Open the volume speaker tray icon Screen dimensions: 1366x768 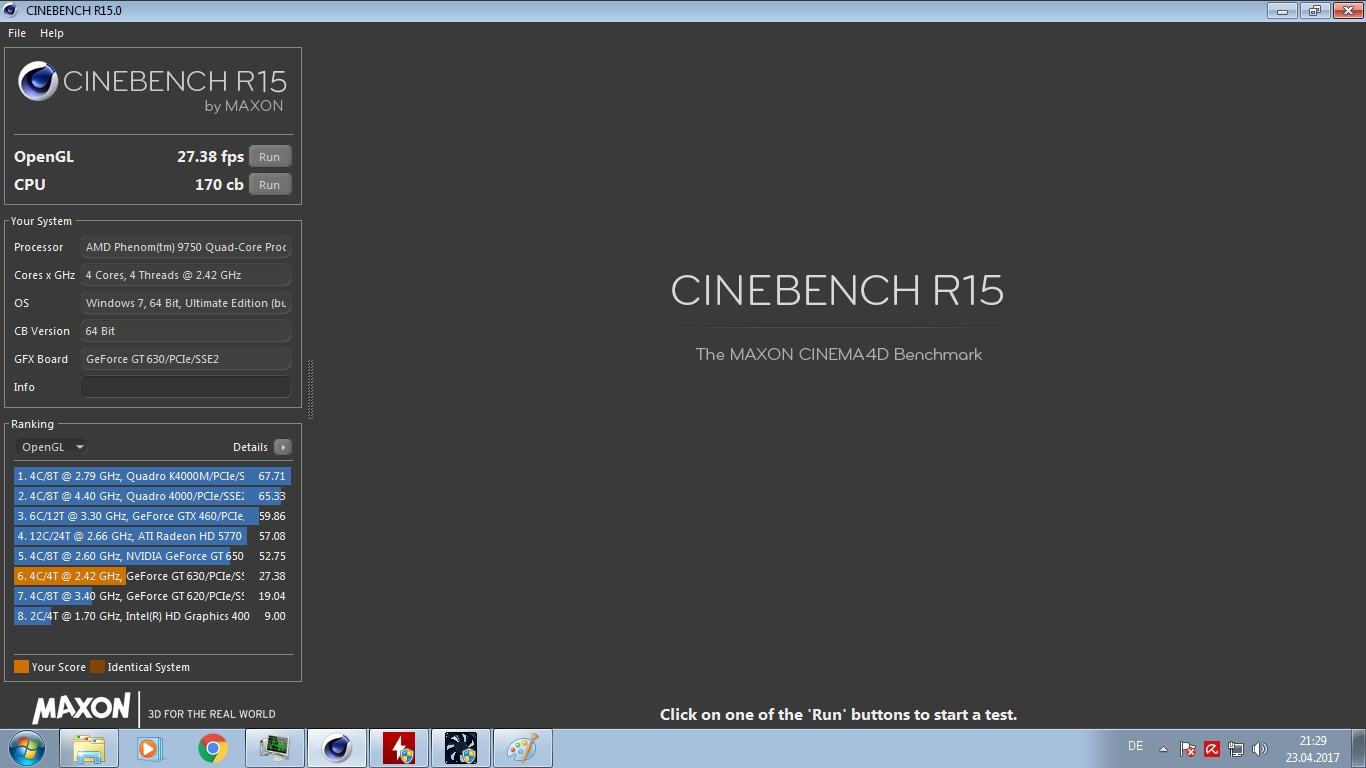(x=1259, y=748)
